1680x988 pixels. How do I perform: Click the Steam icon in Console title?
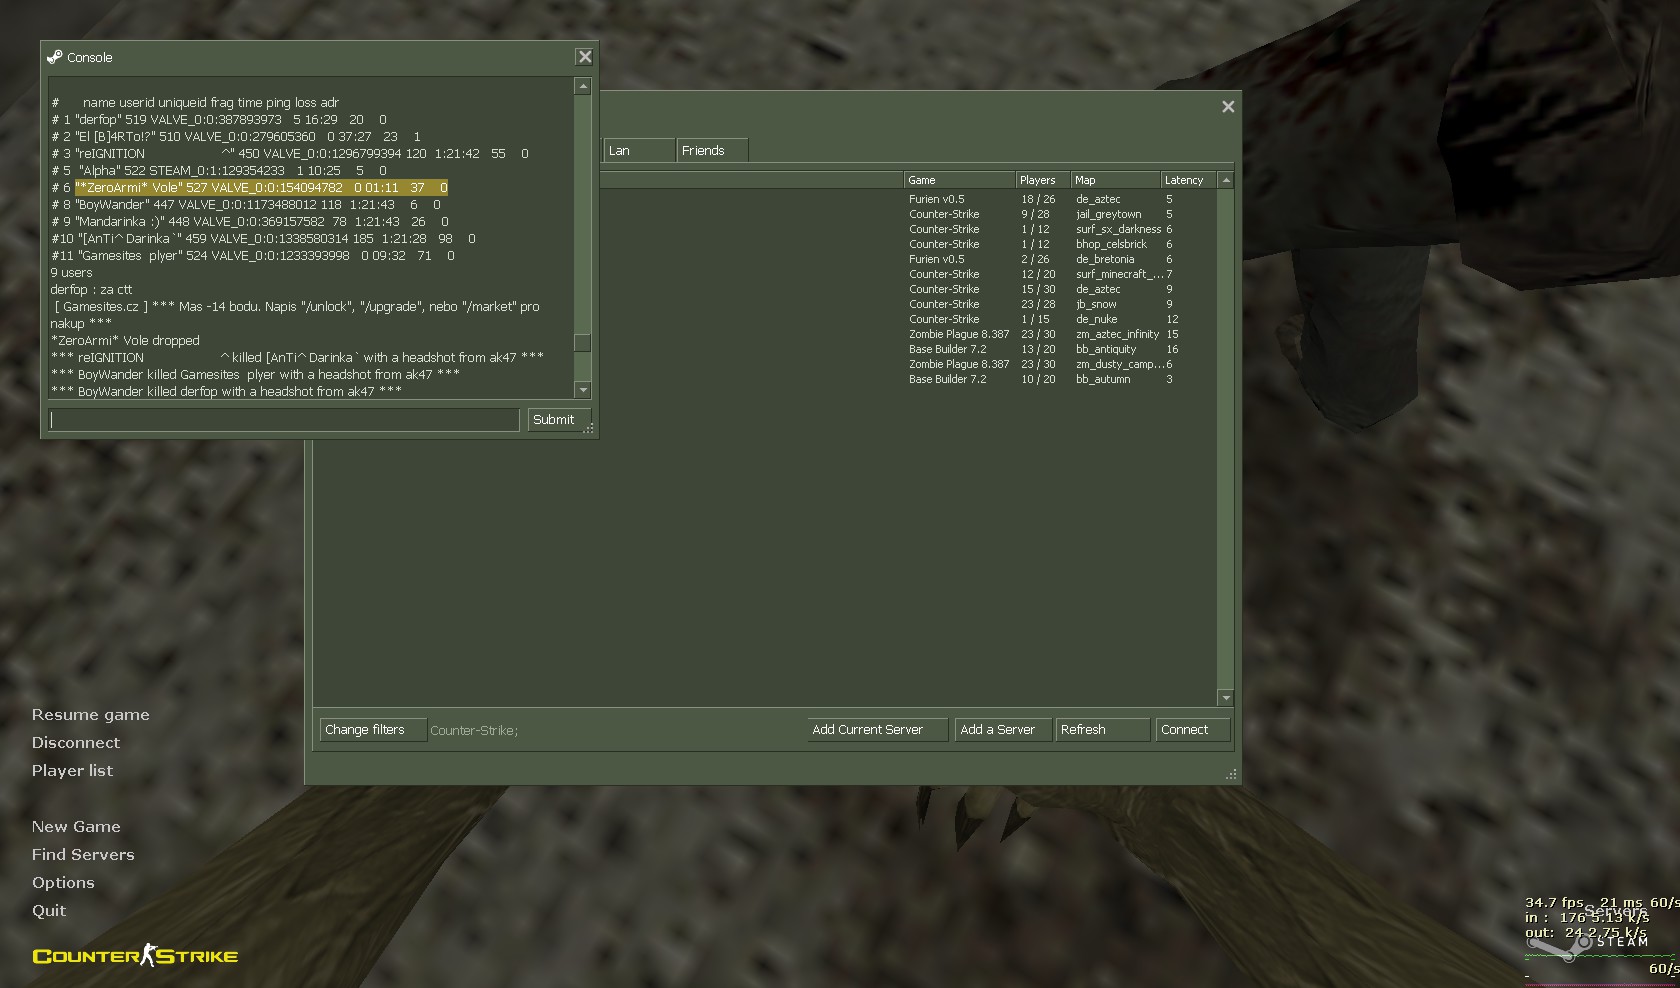(x=55, y=57)
